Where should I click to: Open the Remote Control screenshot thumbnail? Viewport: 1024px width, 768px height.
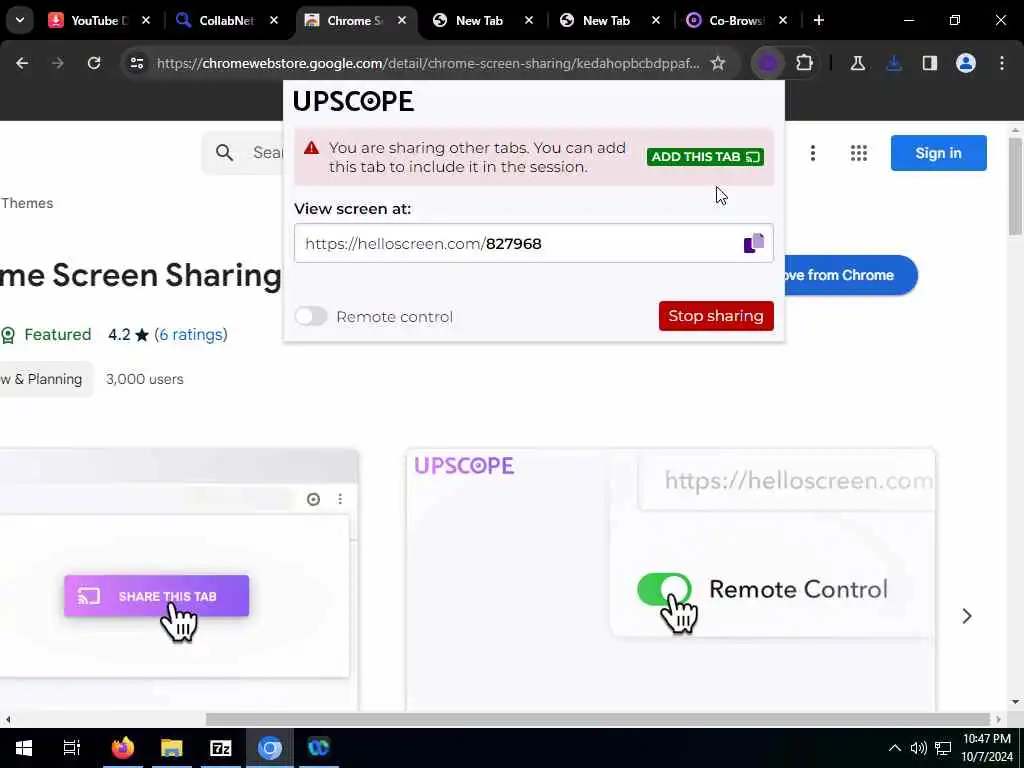[670, 579]
